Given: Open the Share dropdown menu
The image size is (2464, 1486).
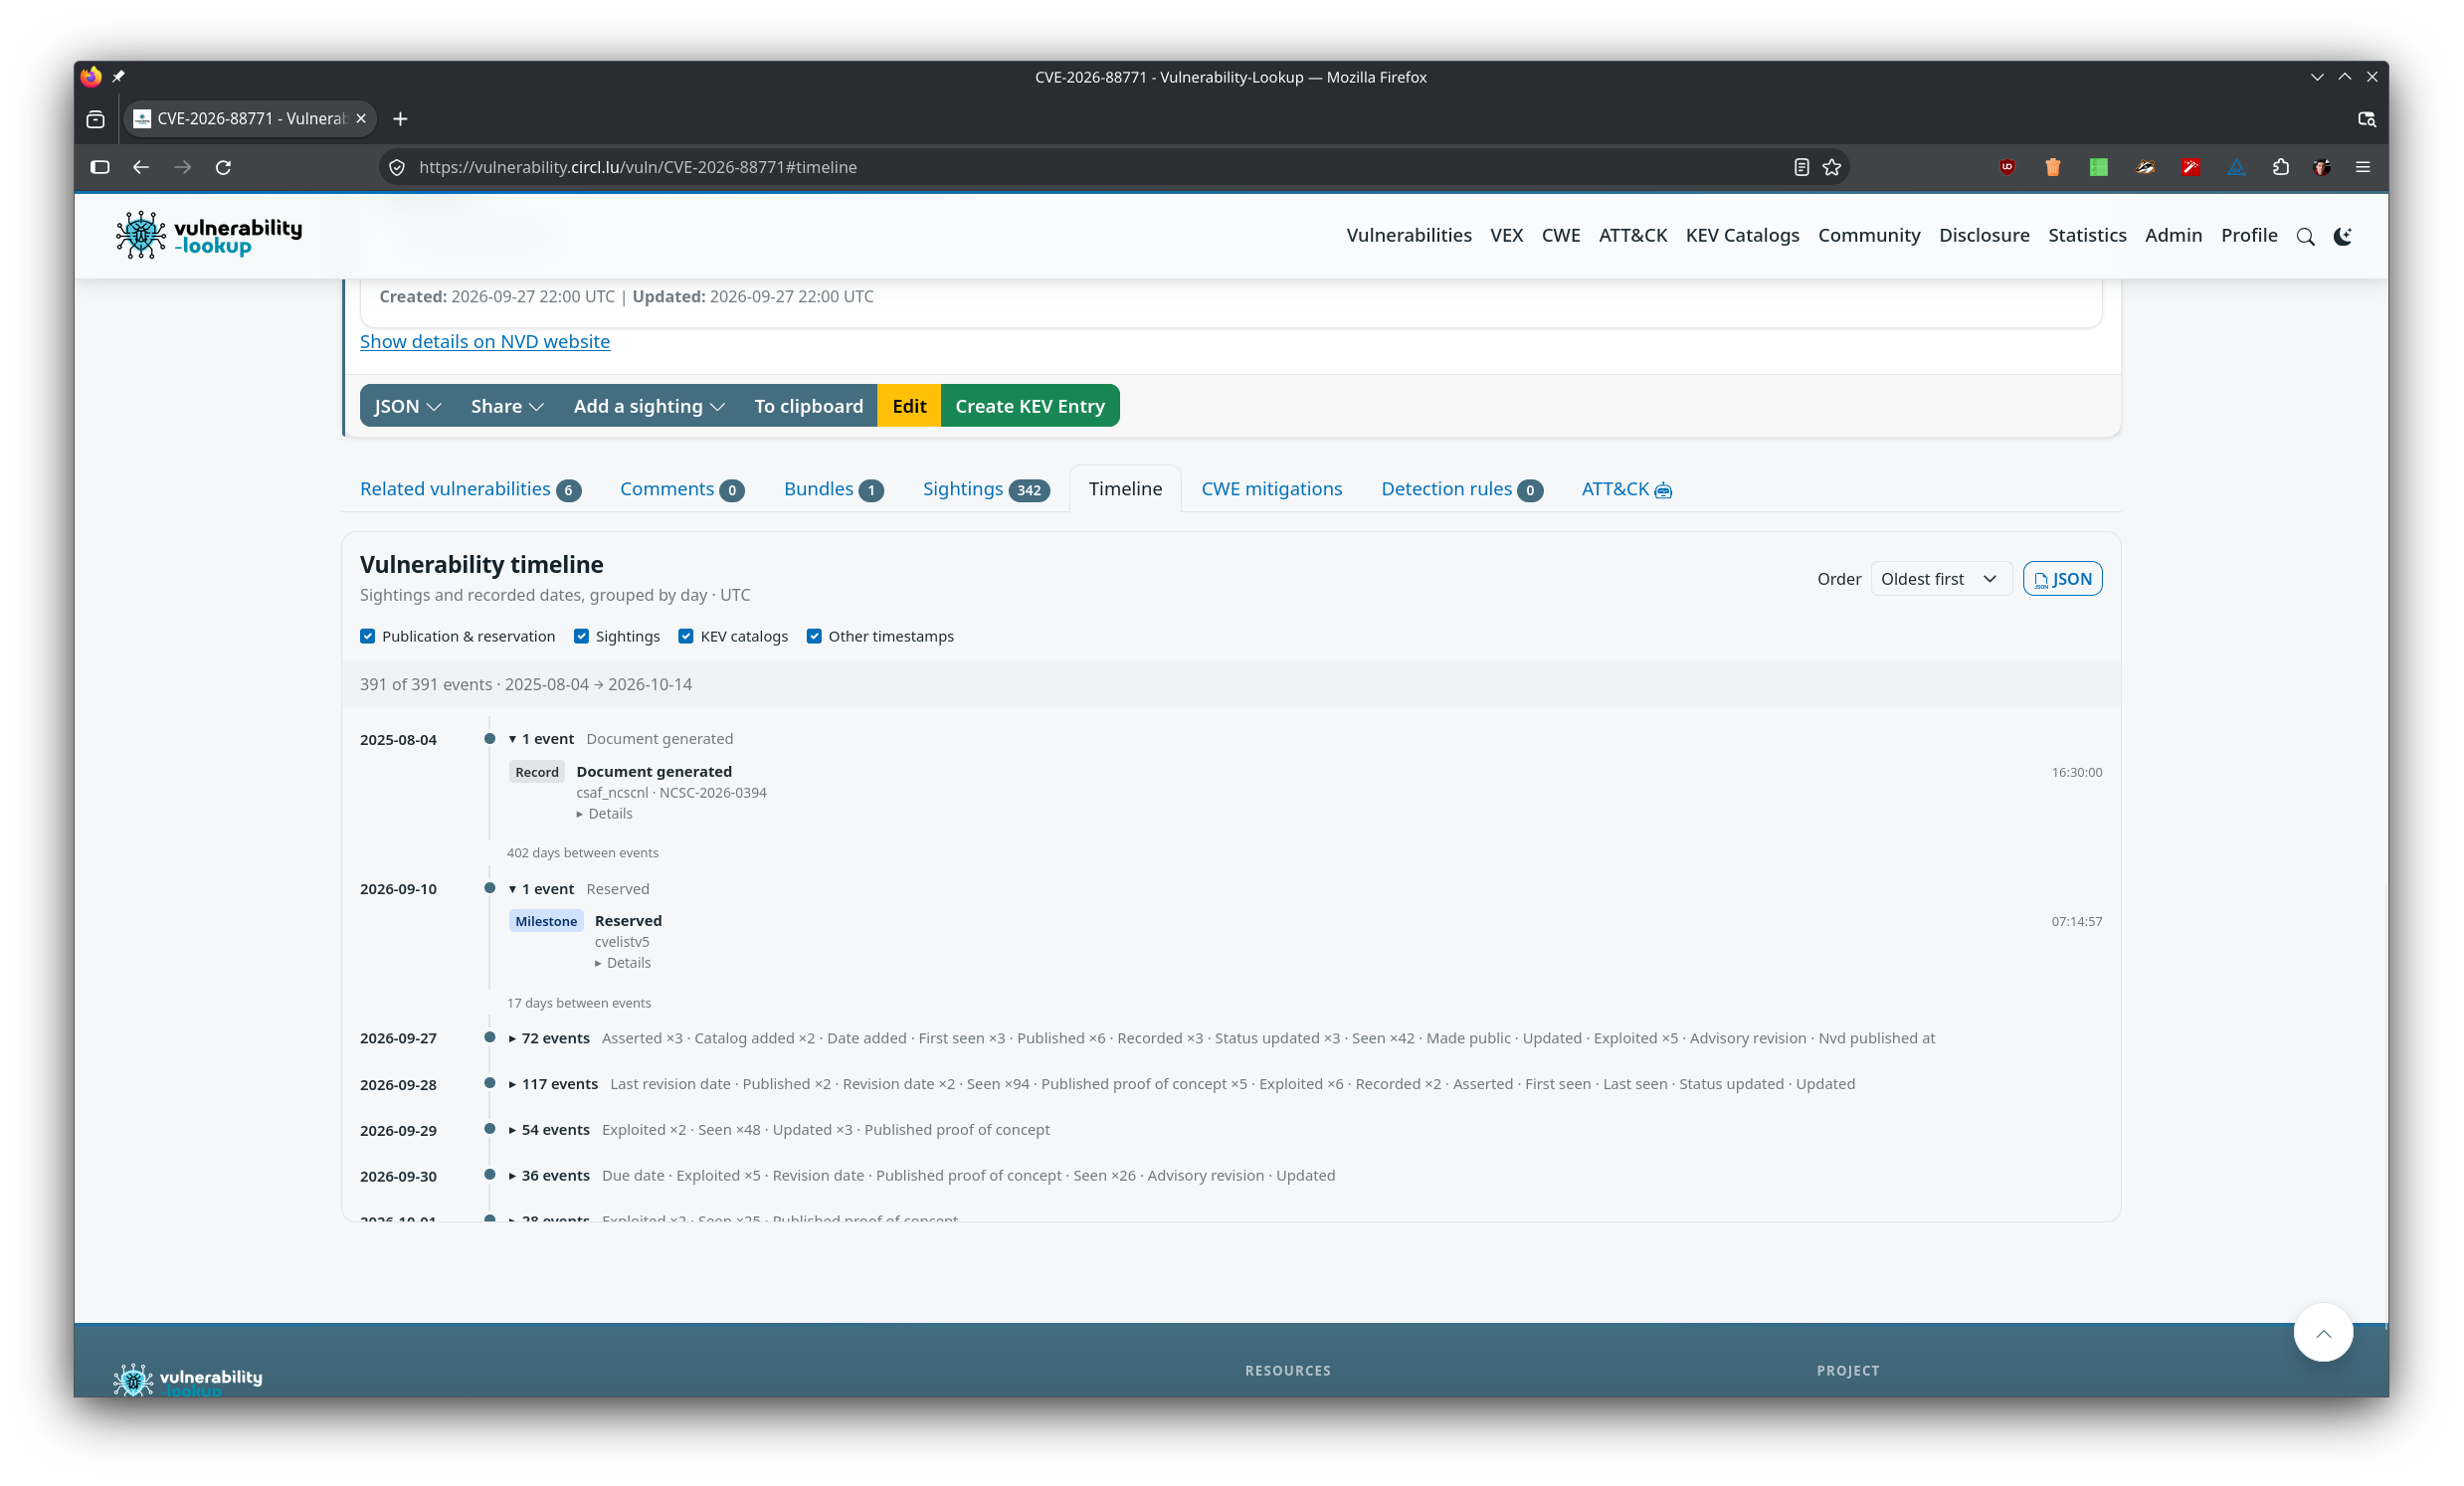Looking at the screenshot, I should (x=507, y=406).
